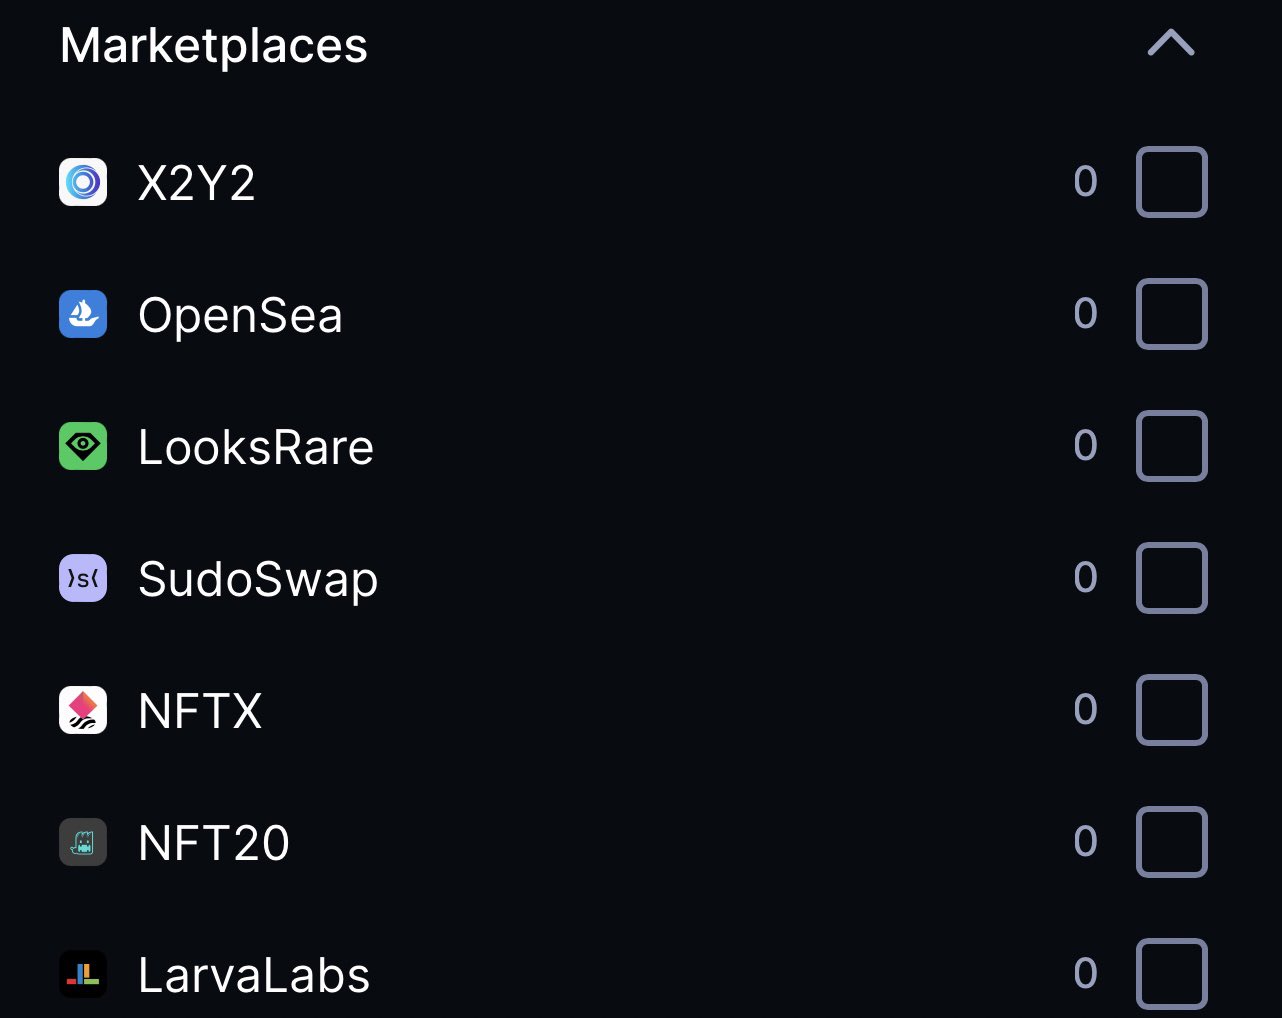This screenshot has height=1018, width=1282.
Task: Choose the SudoSwap marketplace label
Action: (258, 579)
